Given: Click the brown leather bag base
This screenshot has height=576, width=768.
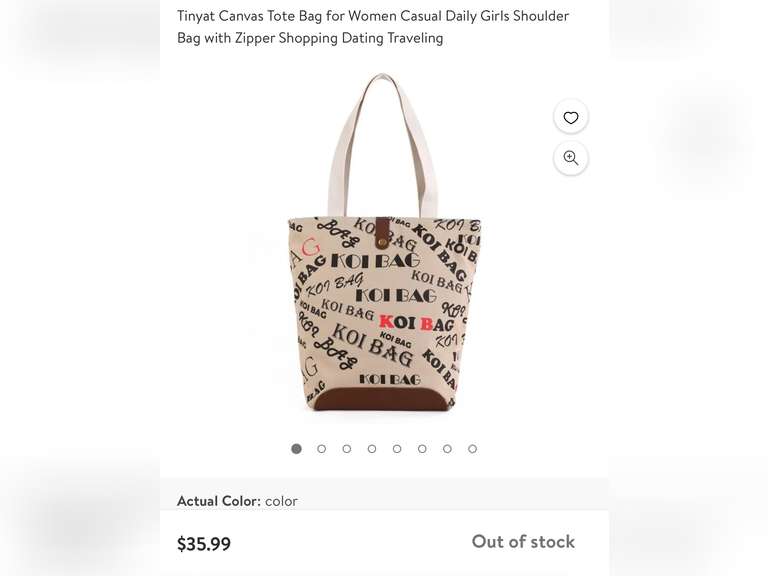Looking at the screenshot, I should [382, 398].
